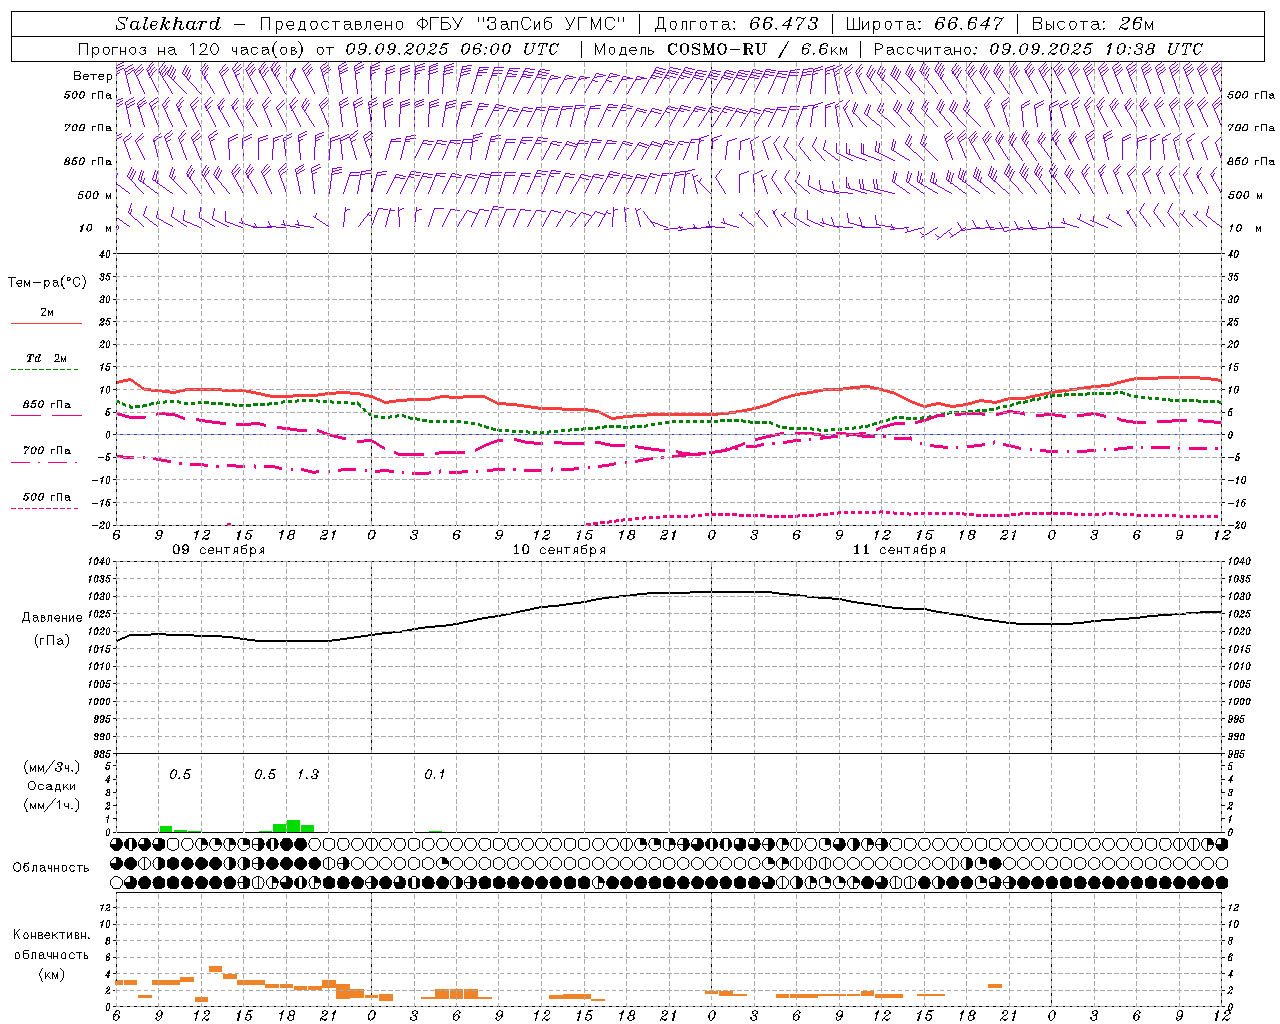Click the 500 гПа temperature legend entry
1280x1024 pixels.
pyautogui.click(x=46, y=497)
